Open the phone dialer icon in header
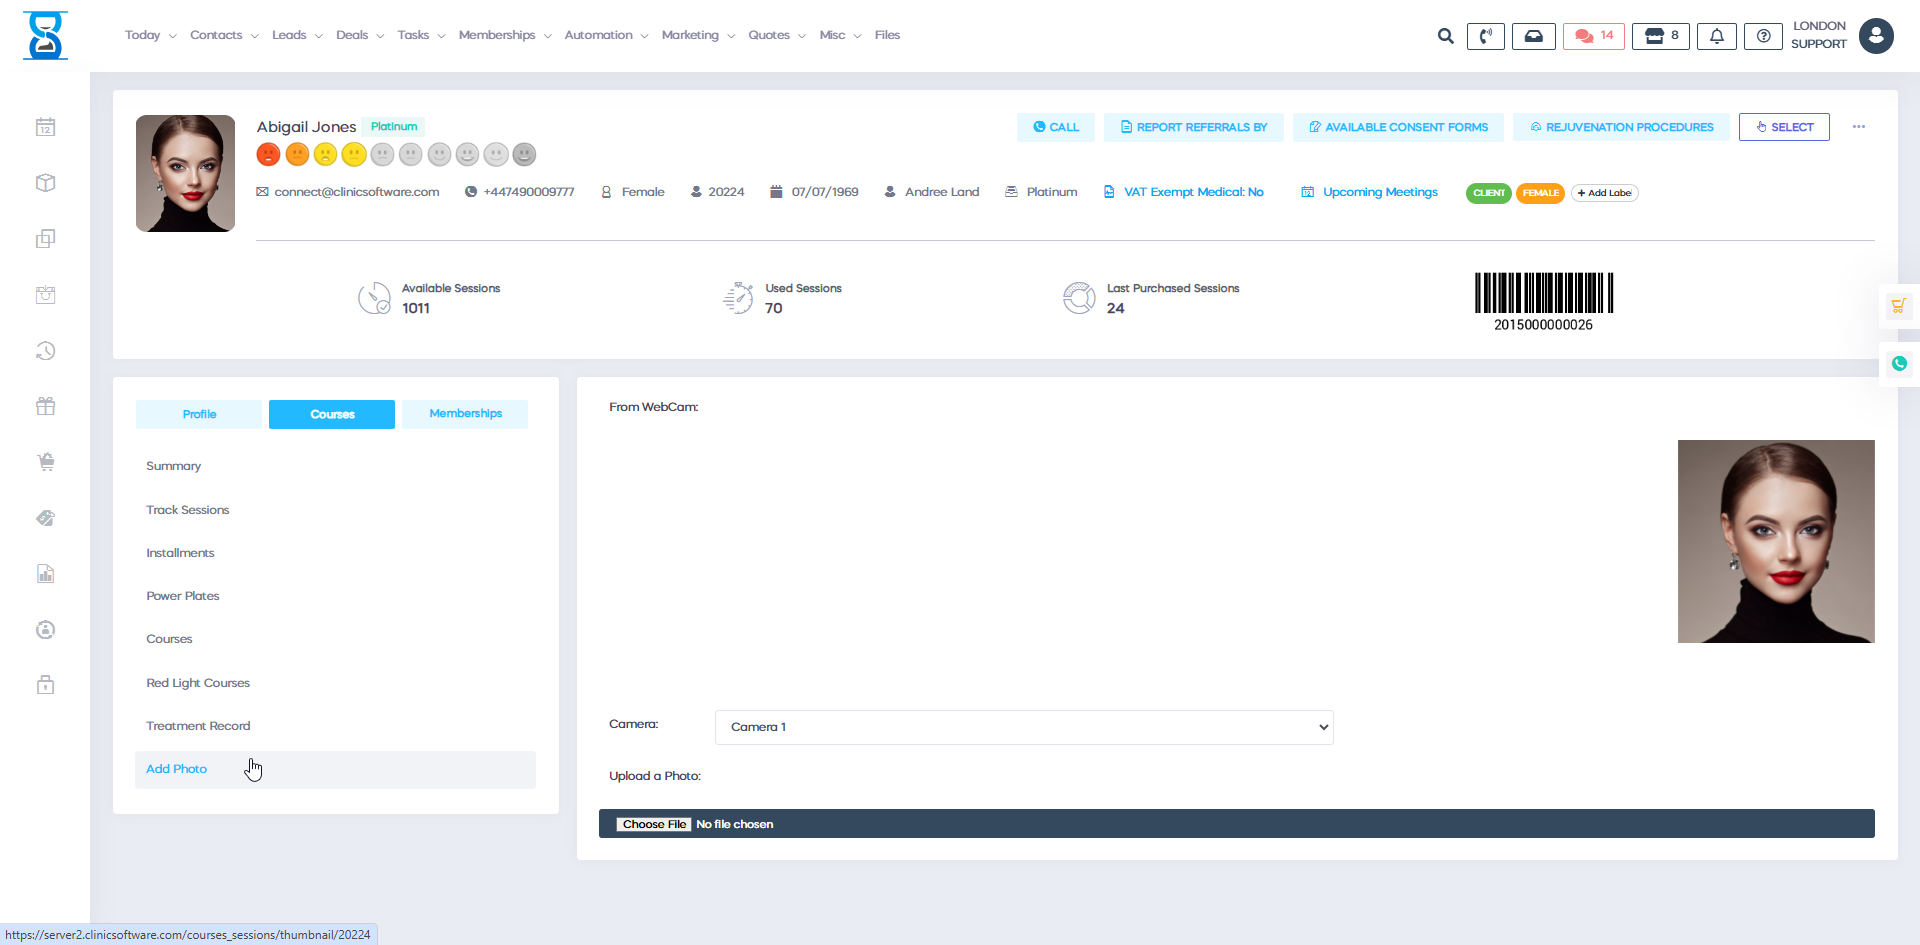 click(1485, 36)
